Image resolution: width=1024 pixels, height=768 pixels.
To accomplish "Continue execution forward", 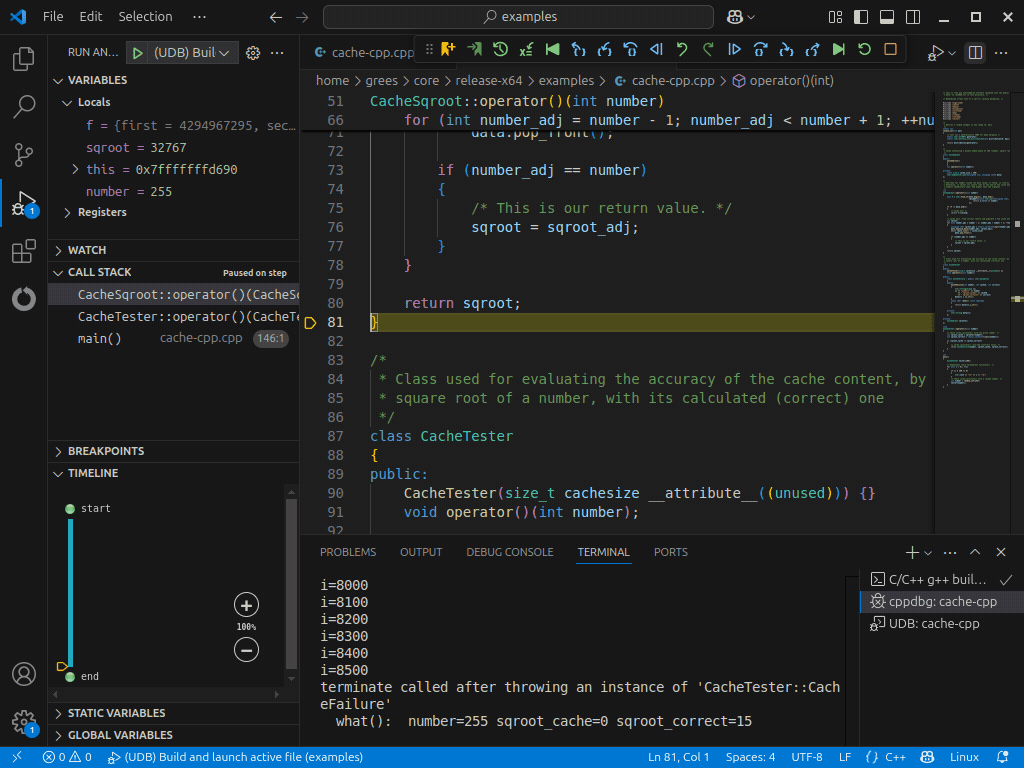I will (735, 50).
